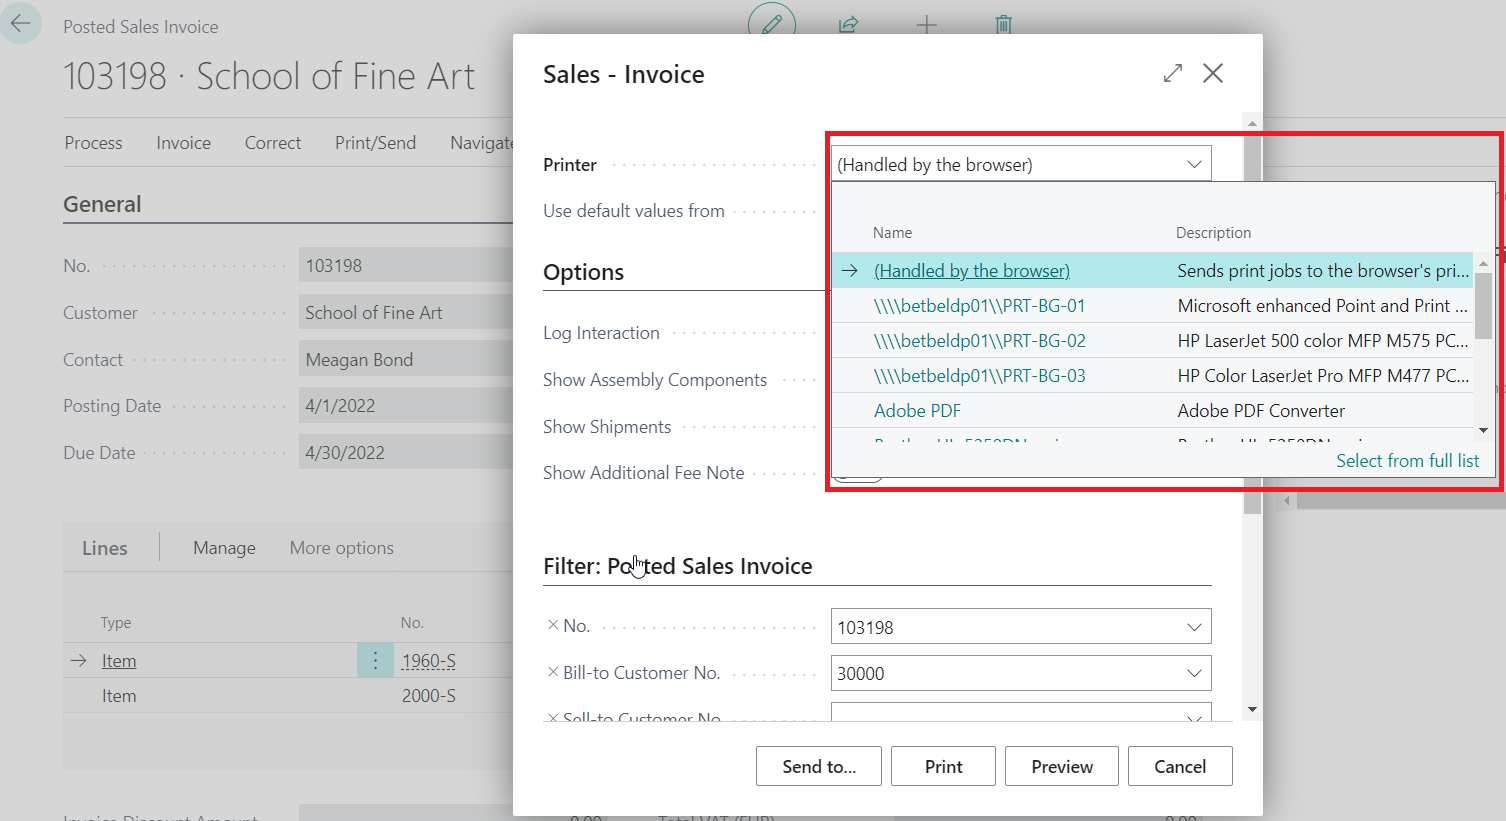This screenshot has height=821, width=1506.
Task: Click item number 2000-S cell
Action: 428,696
